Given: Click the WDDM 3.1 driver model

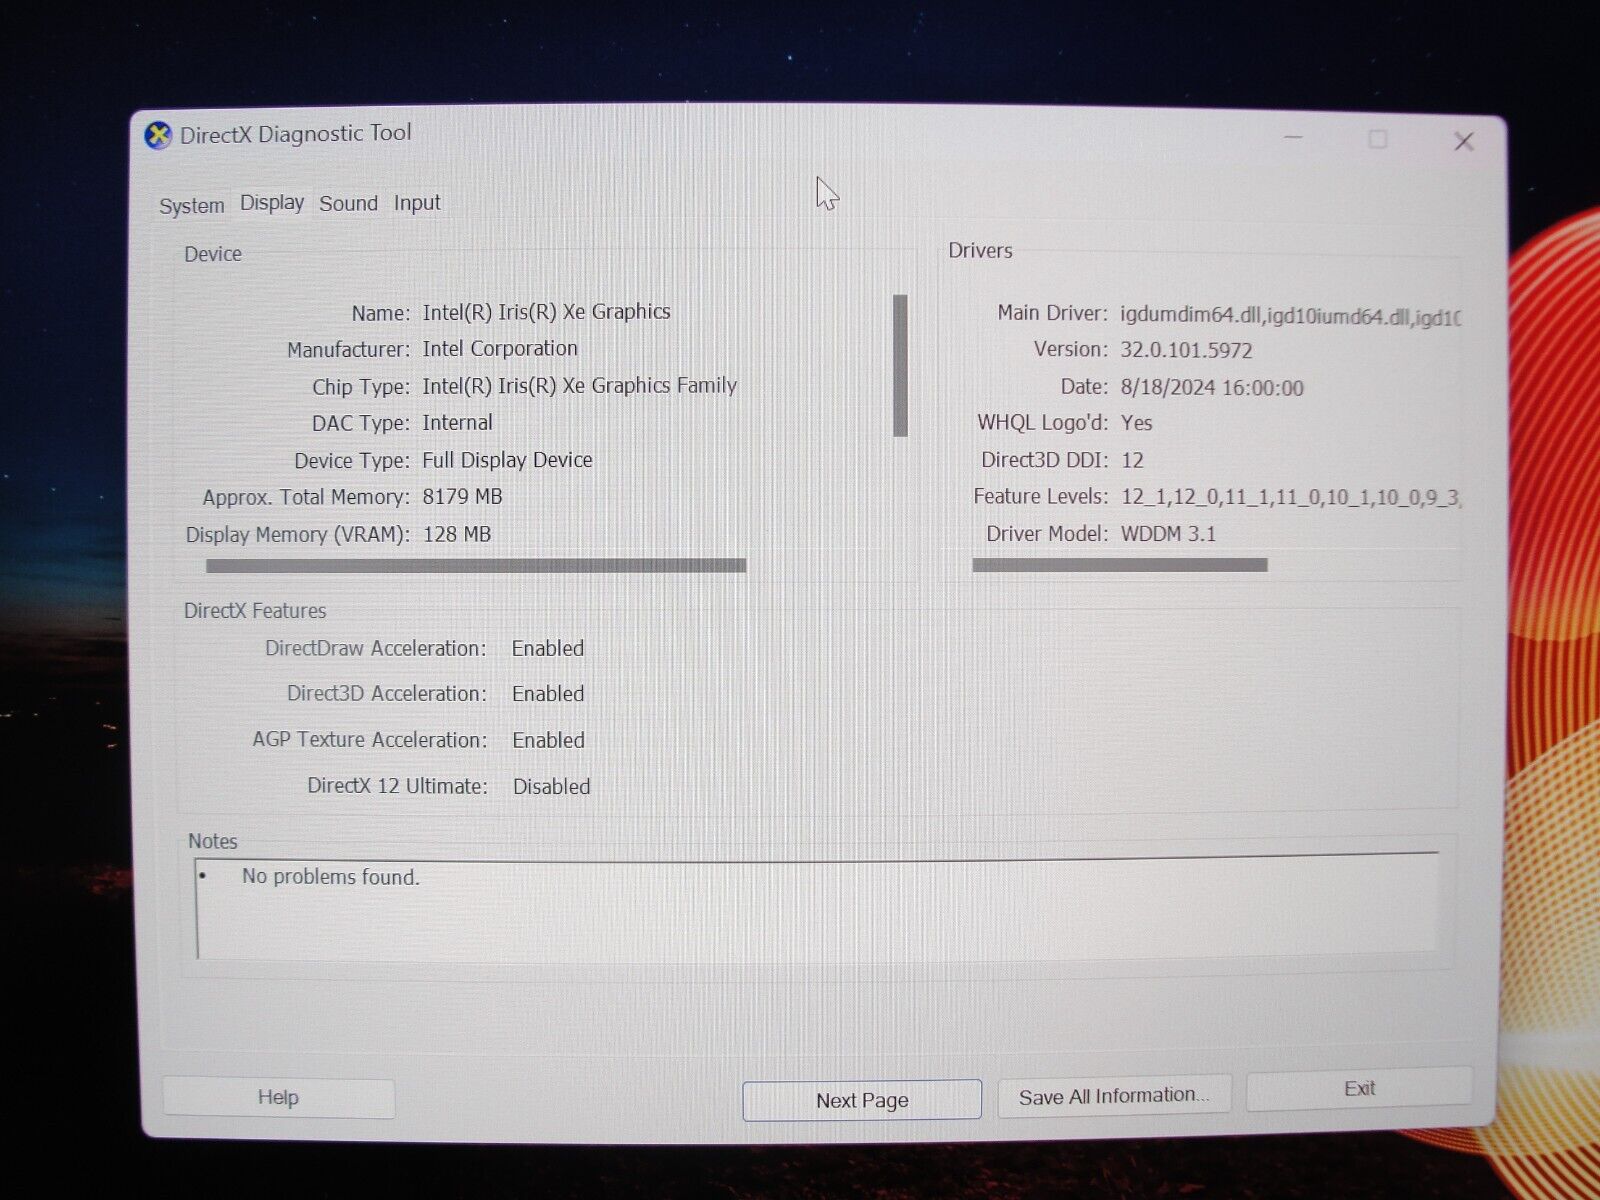Looking at the screenshot, I should click(x=1168, y=534).
